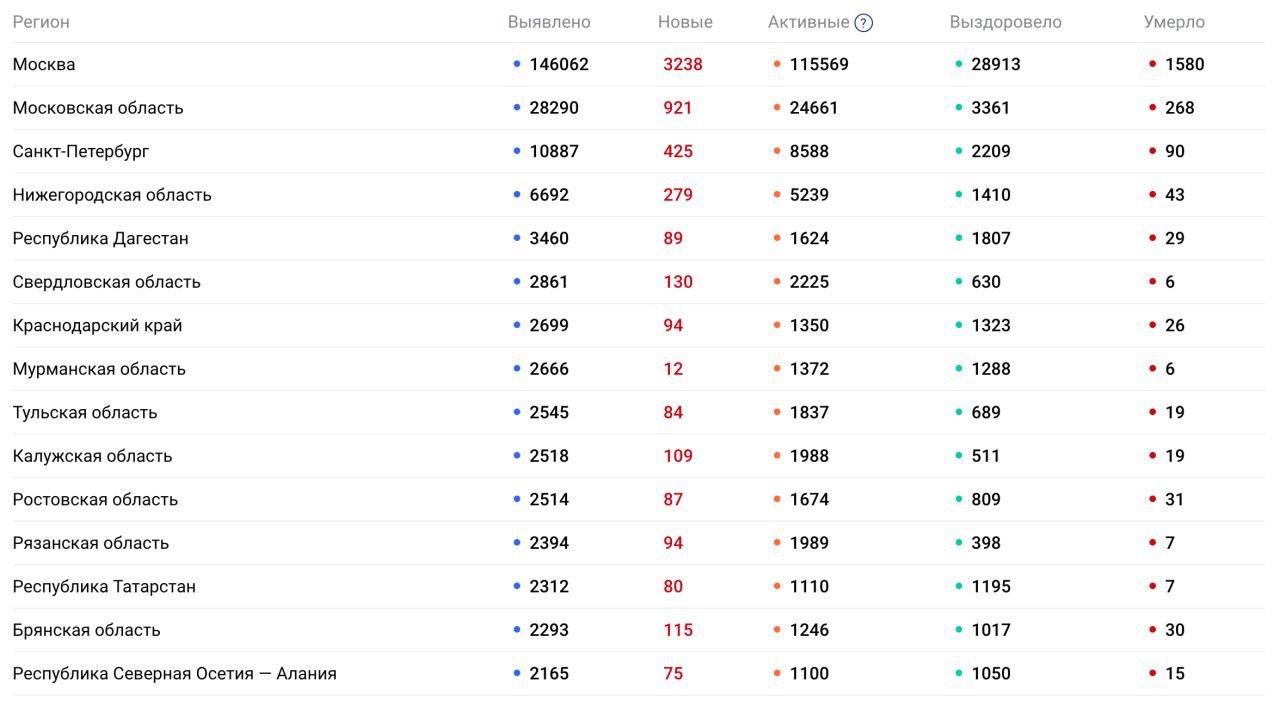Sort by the Выявлено column header
This screenshot has height=718, width=1280.
549,22
